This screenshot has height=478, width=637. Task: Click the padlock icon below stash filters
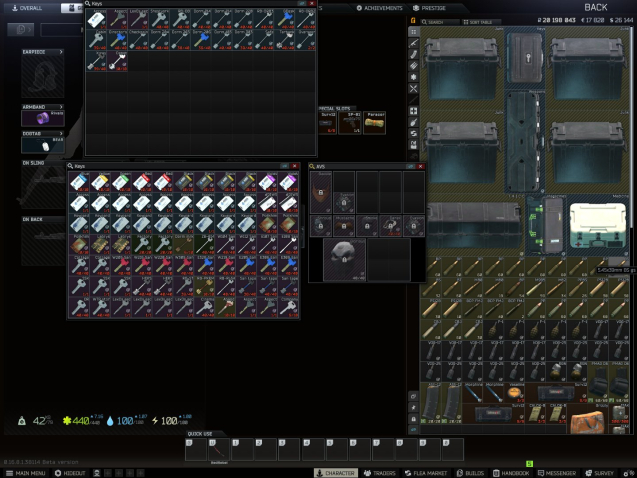point(414,419)
